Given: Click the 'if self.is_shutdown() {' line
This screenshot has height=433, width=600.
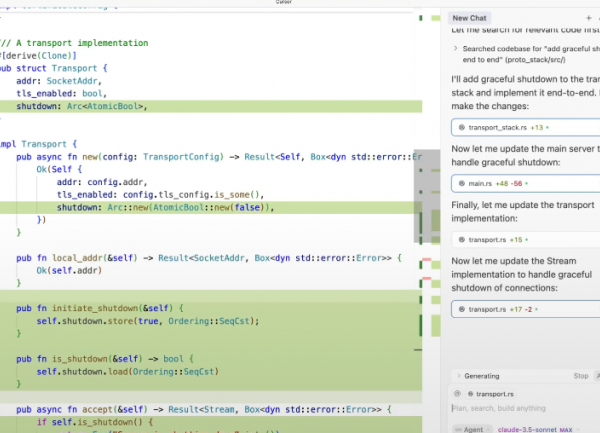Looking at the screenshot, I should [95, 422].
